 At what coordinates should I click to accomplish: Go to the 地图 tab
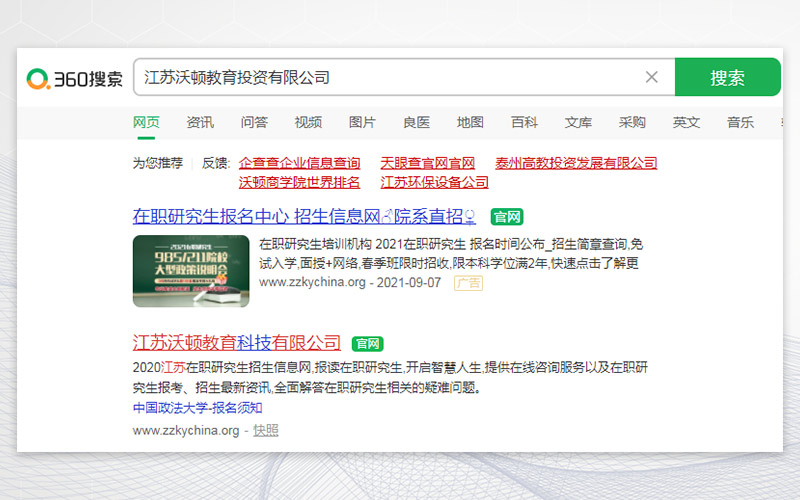pos(470,122)
